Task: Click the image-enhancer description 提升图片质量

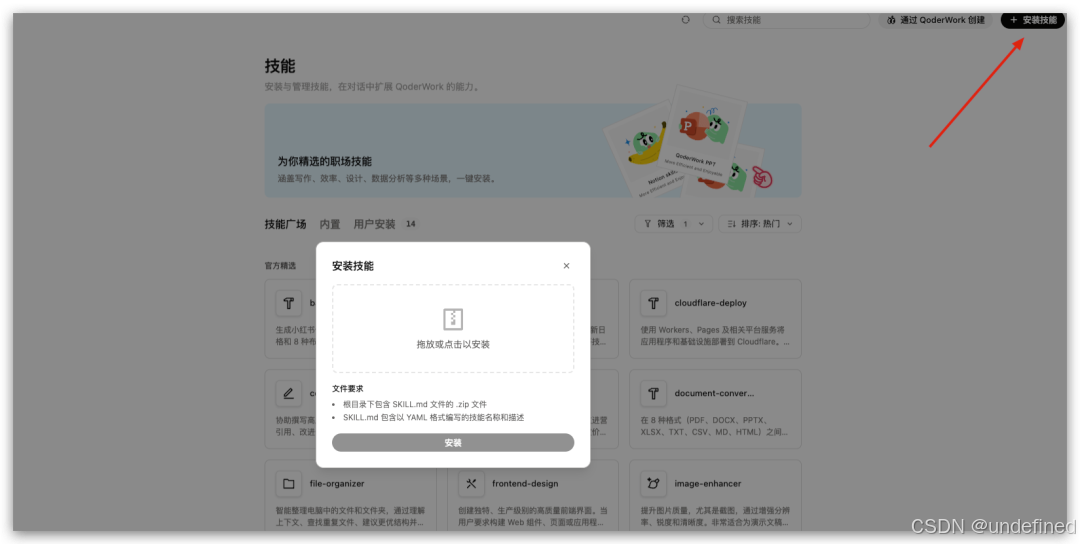Action: click(716, 517)
